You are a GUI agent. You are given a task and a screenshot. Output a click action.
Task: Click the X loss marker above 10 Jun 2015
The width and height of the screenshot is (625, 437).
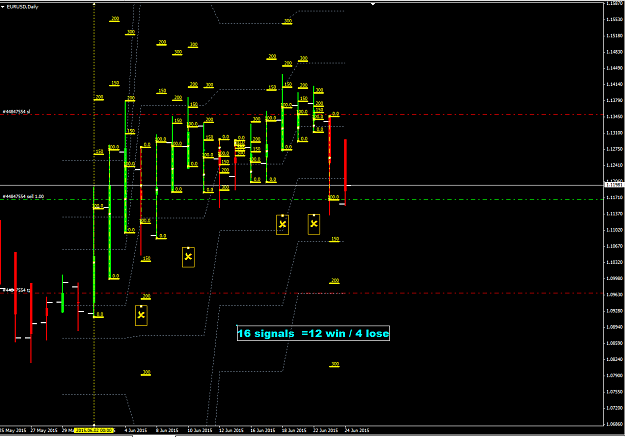click(189, 257)
